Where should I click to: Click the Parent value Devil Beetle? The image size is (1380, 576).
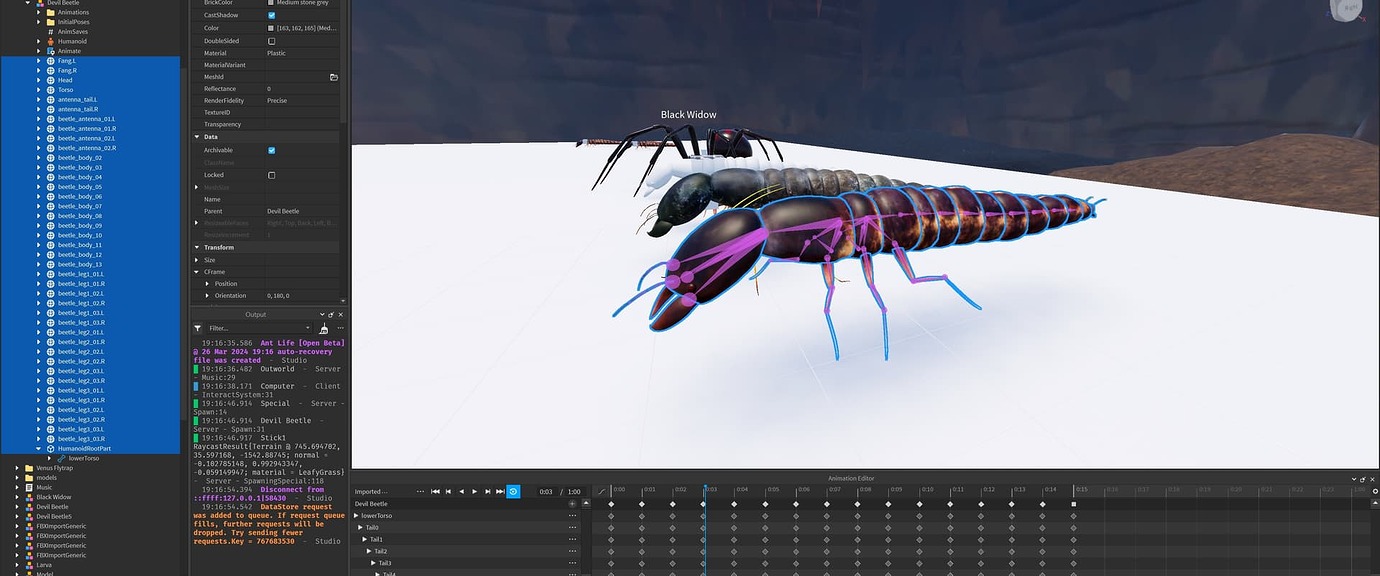283,211
